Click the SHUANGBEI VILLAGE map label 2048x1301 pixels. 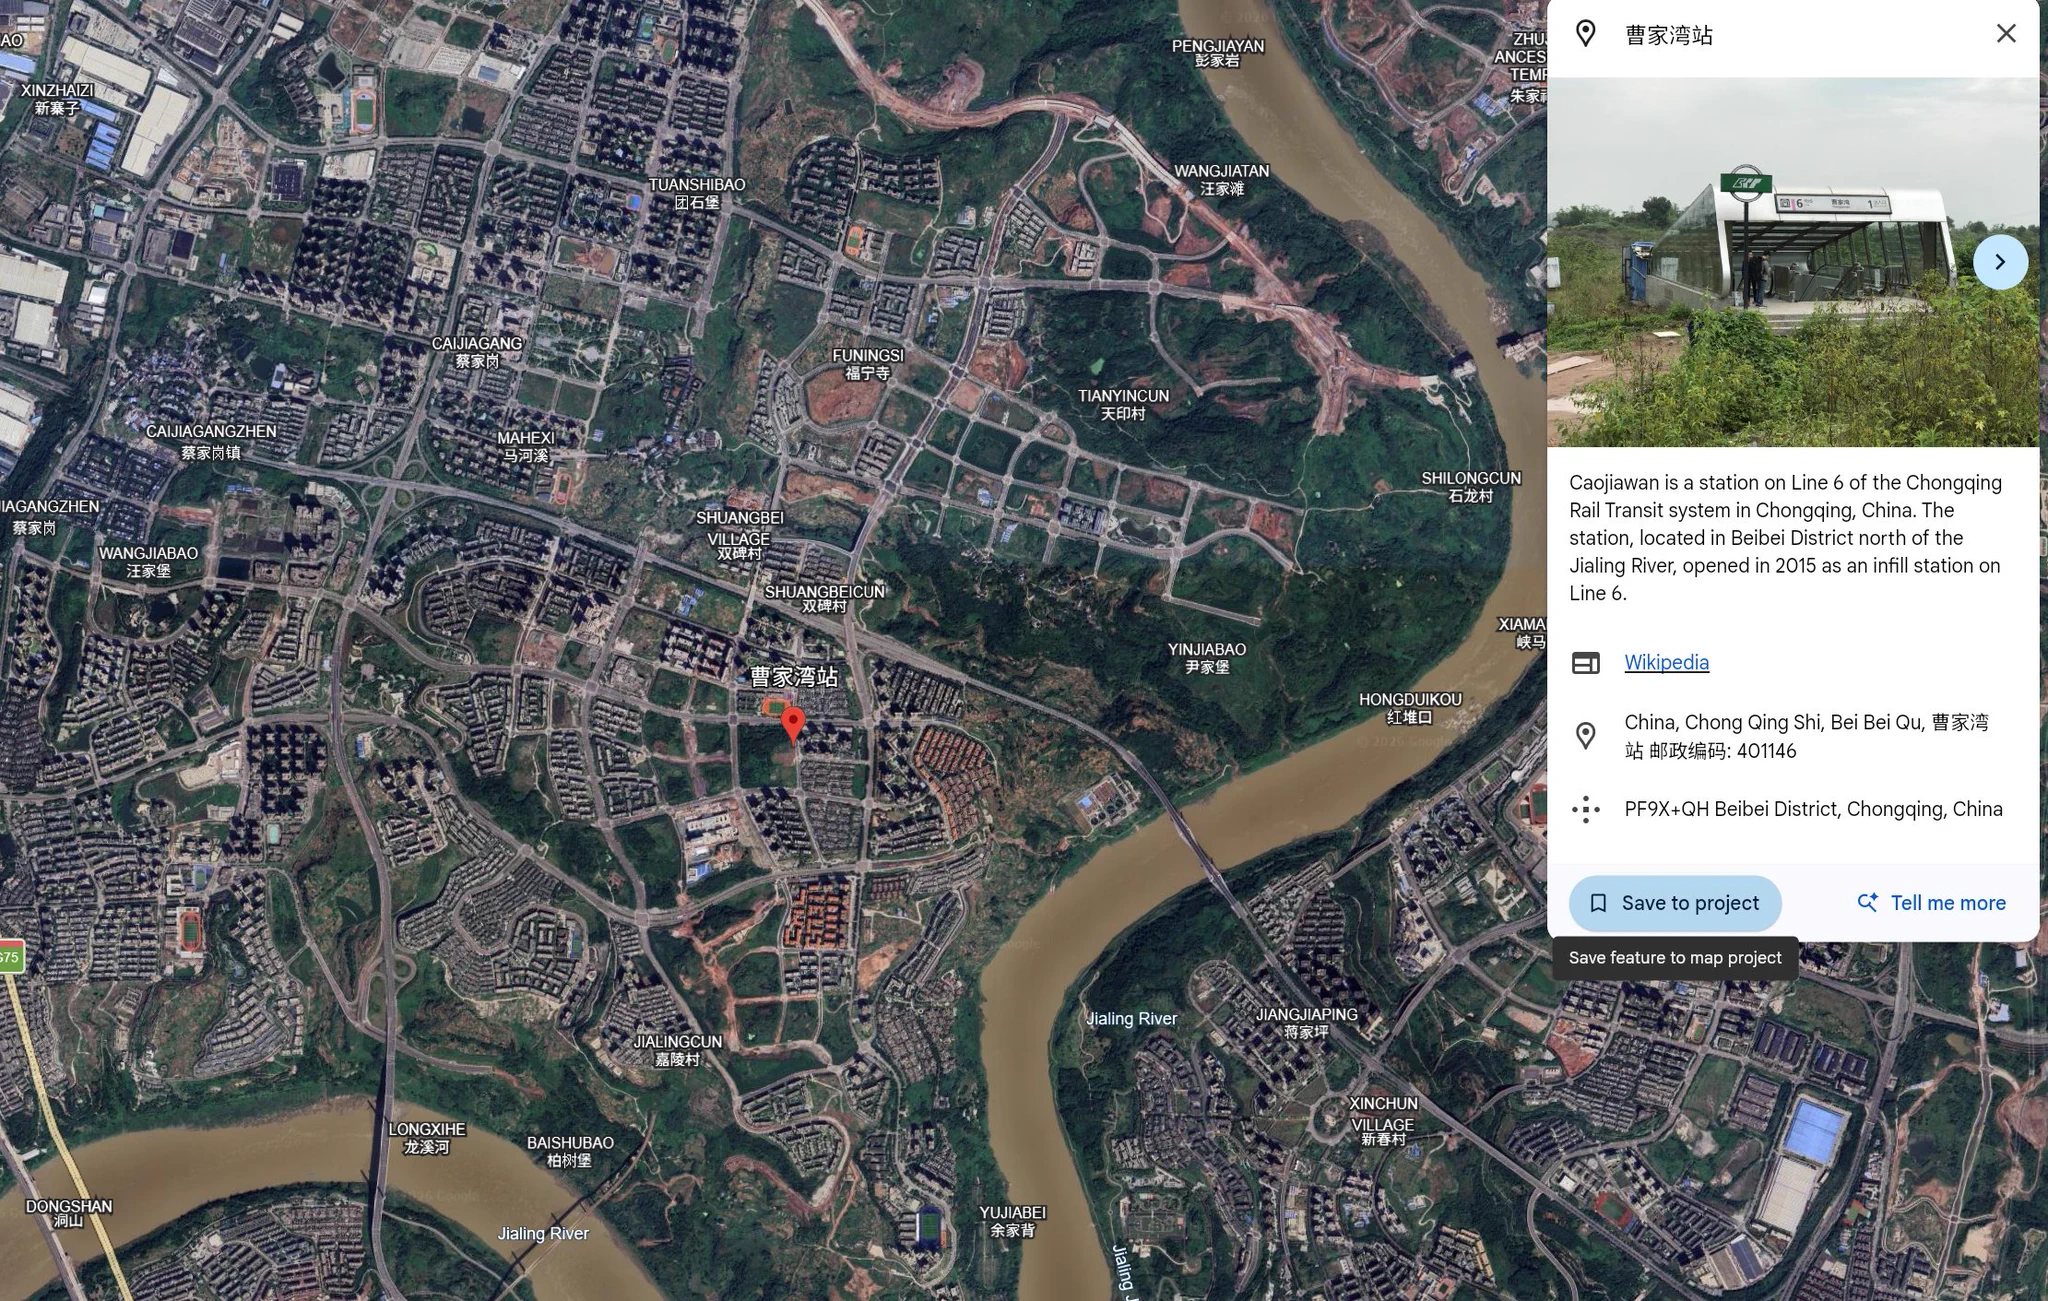point(739,535)
